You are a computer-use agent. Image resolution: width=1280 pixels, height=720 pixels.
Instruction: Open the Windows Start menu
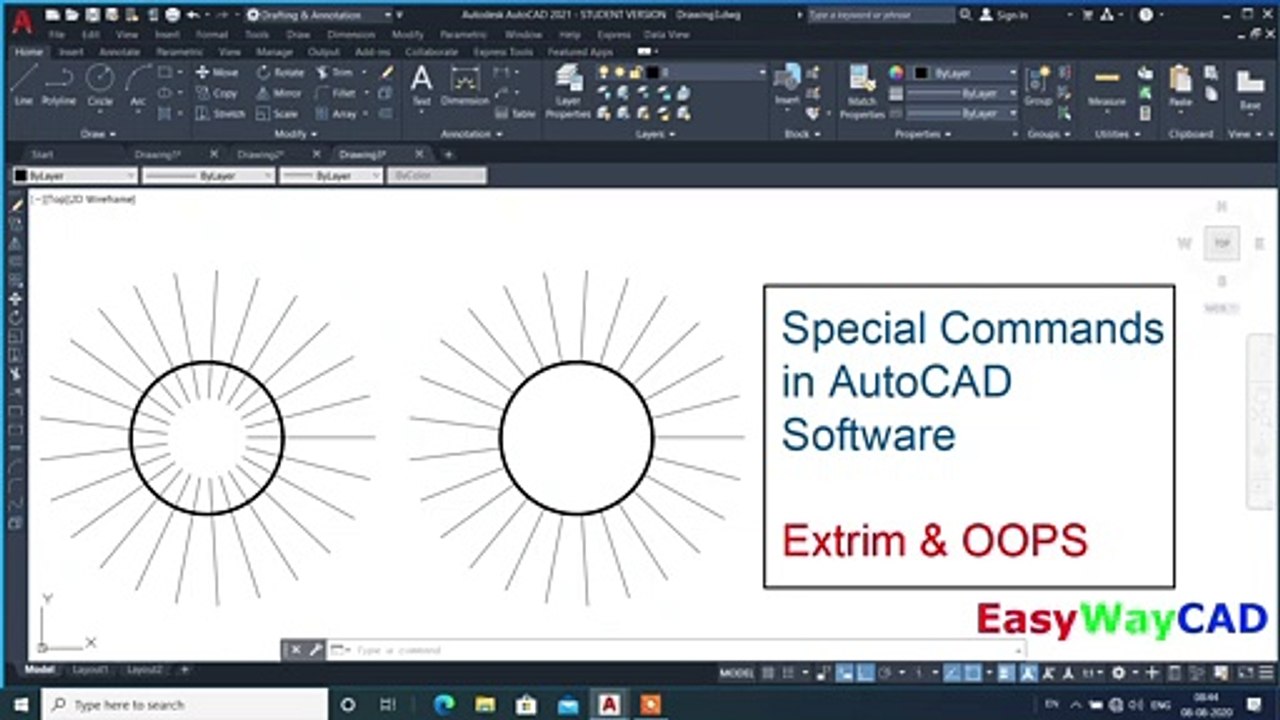coord(21,705)
